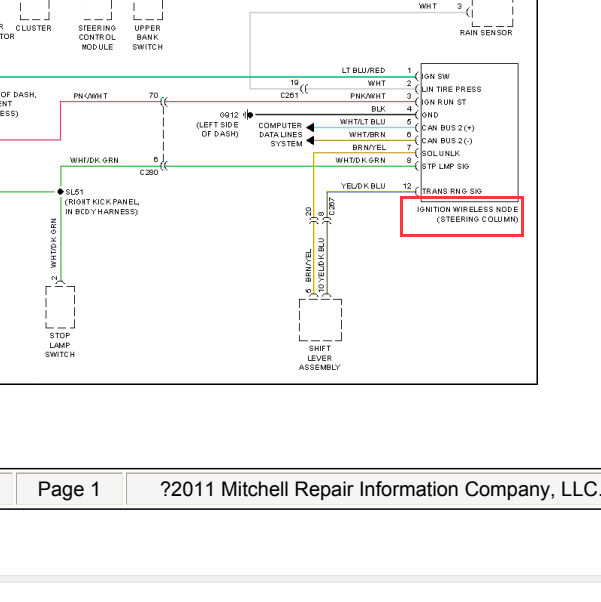Click the arrowhead on the WHT/LT BLU line
Image resolution: width=601 pixels, height=602 pixels.
[310, 127]
